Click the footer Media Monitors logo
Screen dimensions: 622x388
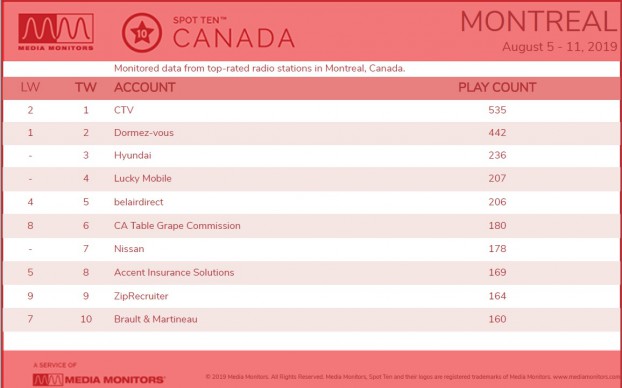tap(99, 380)
